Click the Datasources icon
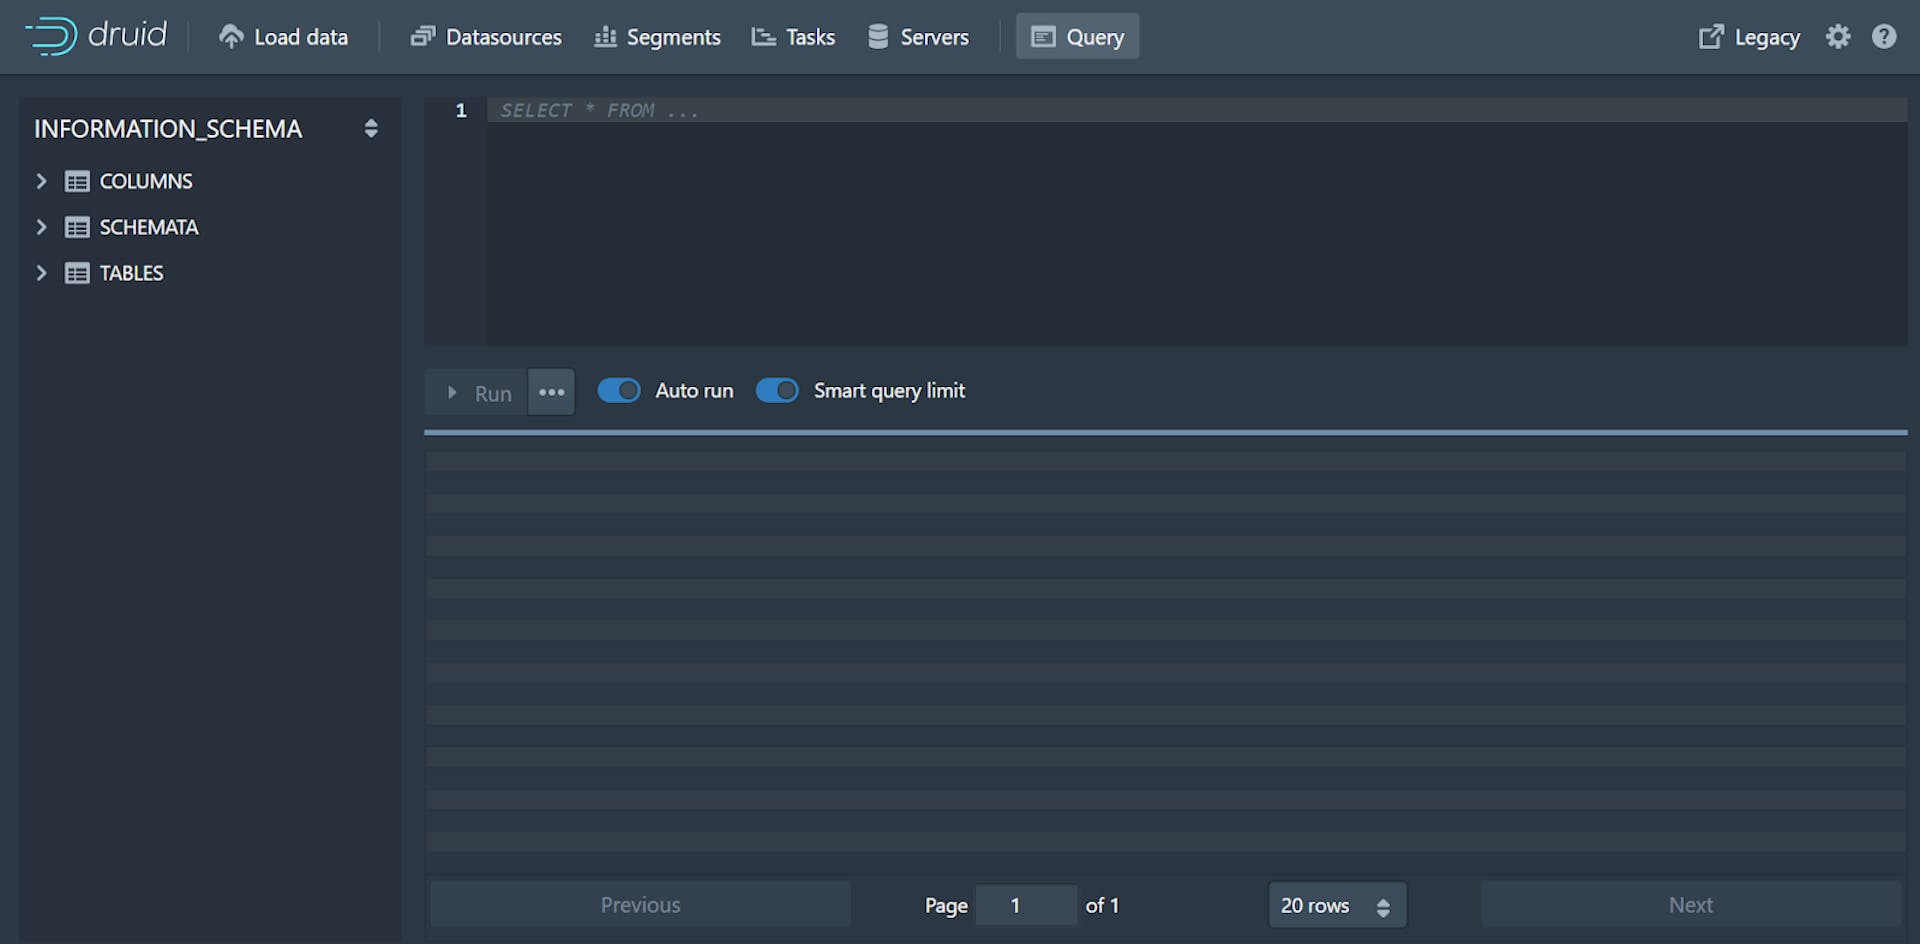The width and height of the screenshot is (1920, 944). 423,35
